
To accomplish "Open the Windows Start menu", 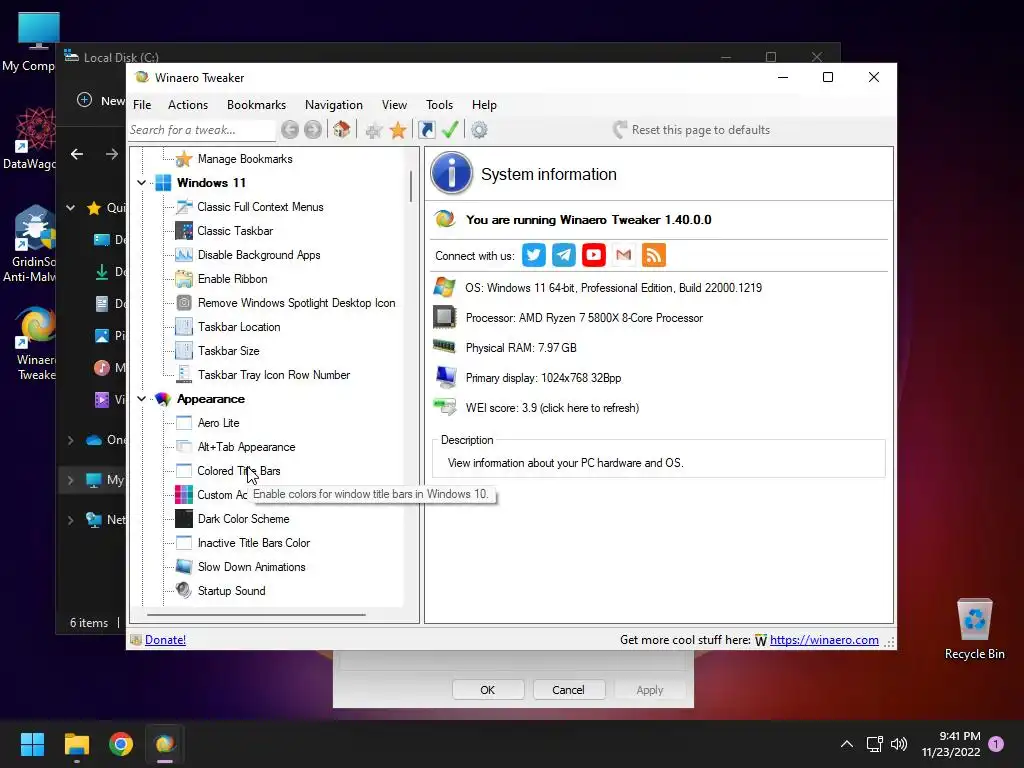I will click(x=32, y=744).
